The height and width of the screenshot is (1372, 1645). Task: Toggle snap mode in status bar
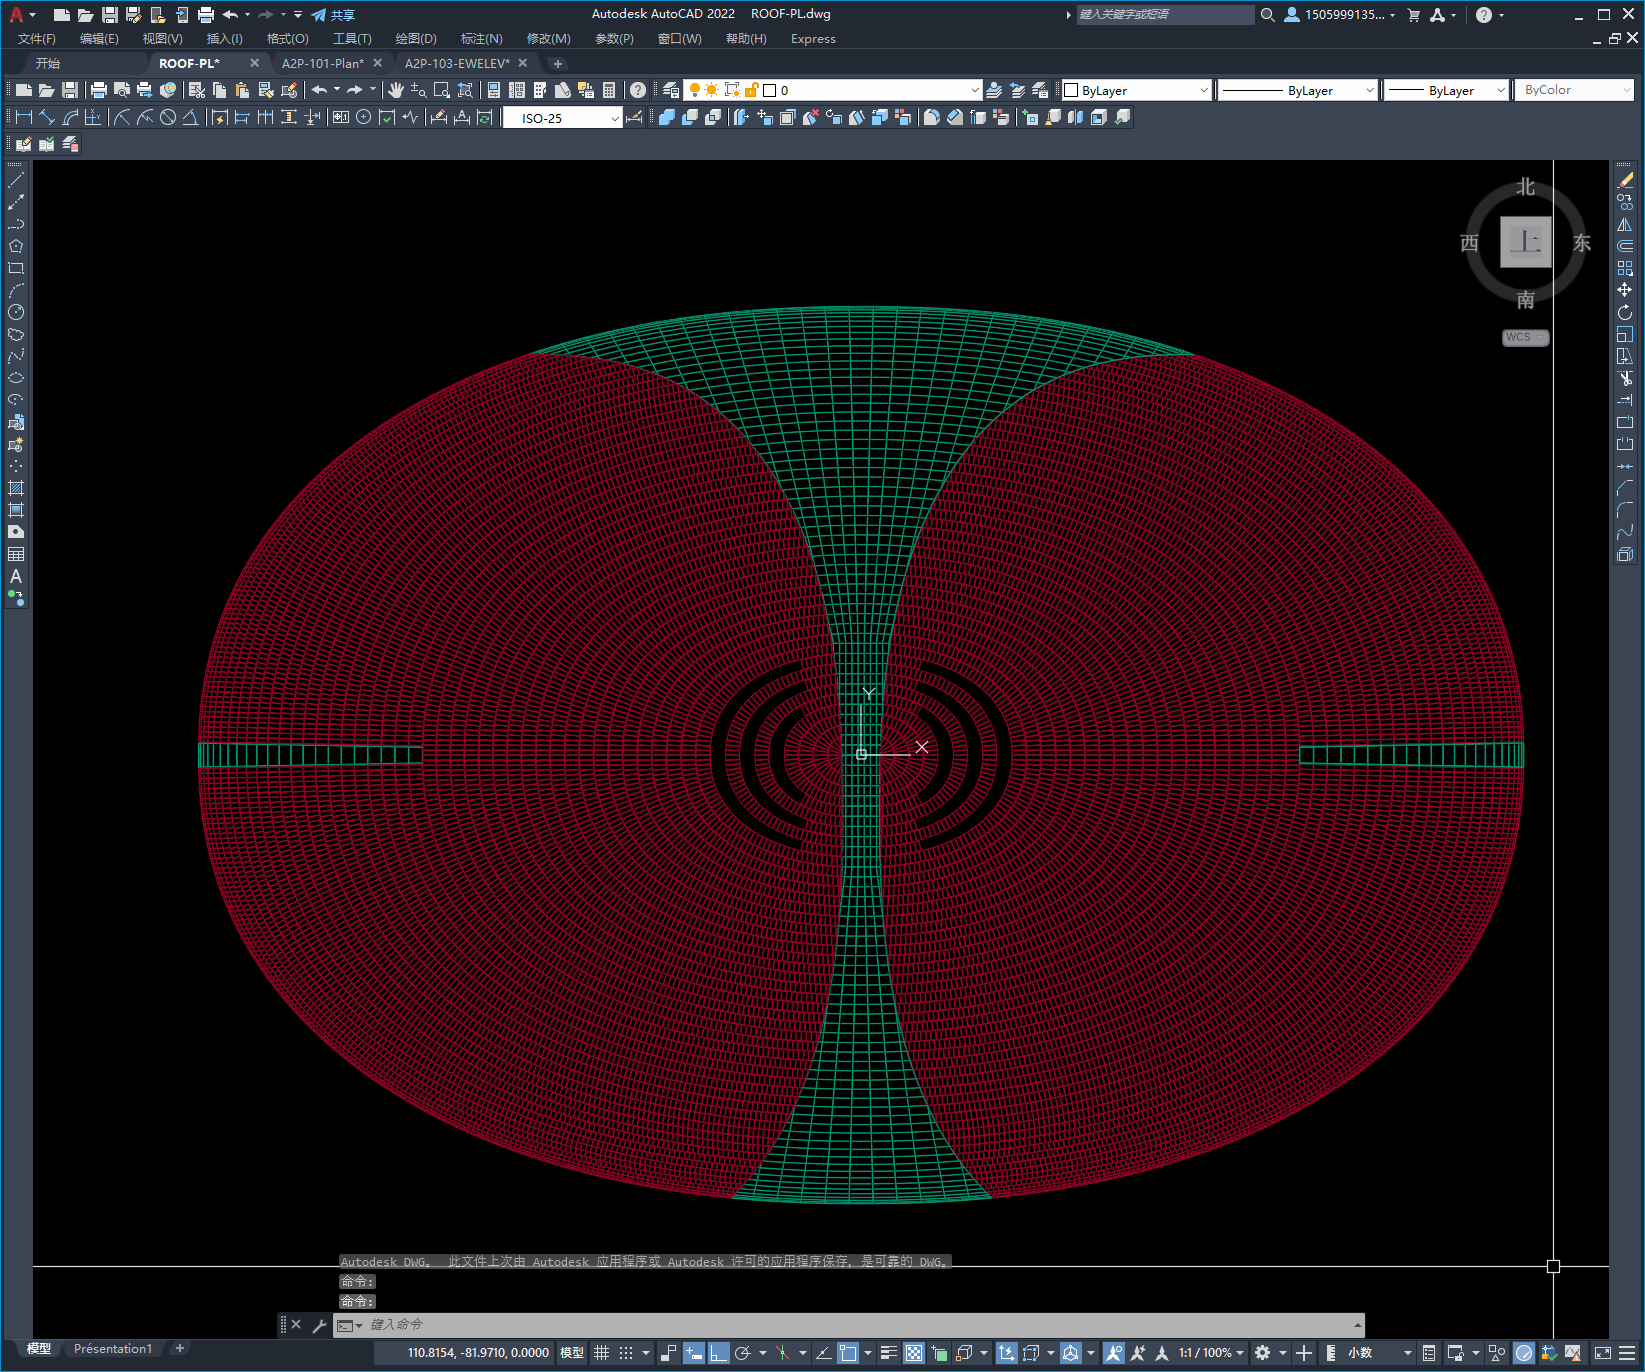pos(626,1353)
